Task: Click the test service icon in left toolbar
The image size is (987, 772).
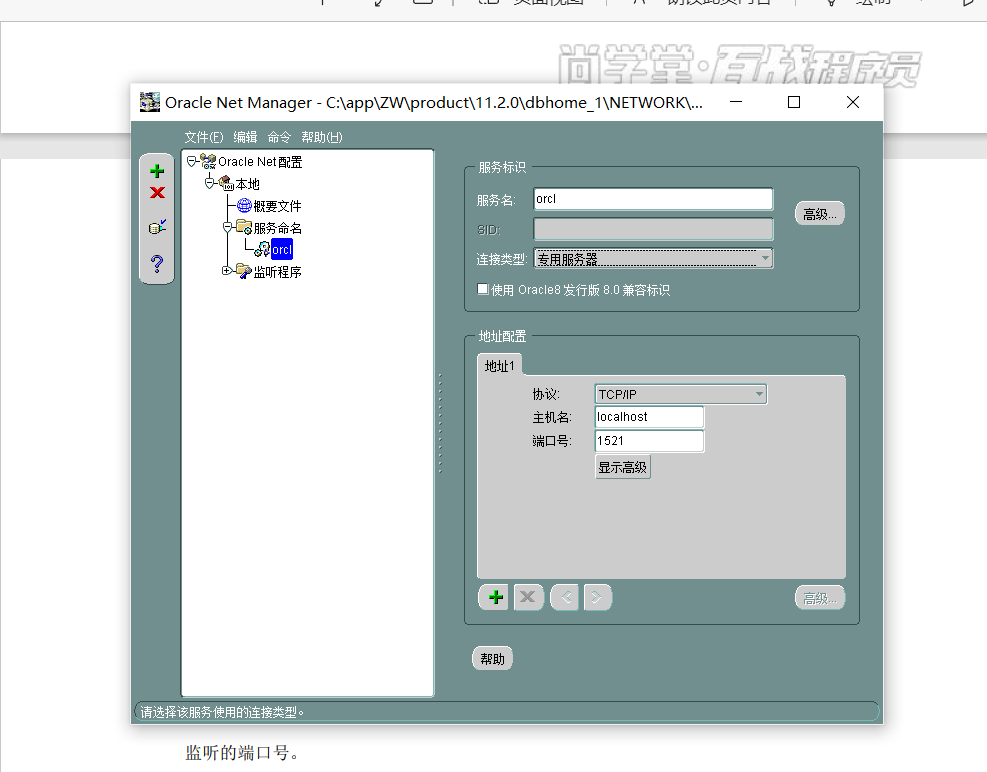Action: click(157, 227)
